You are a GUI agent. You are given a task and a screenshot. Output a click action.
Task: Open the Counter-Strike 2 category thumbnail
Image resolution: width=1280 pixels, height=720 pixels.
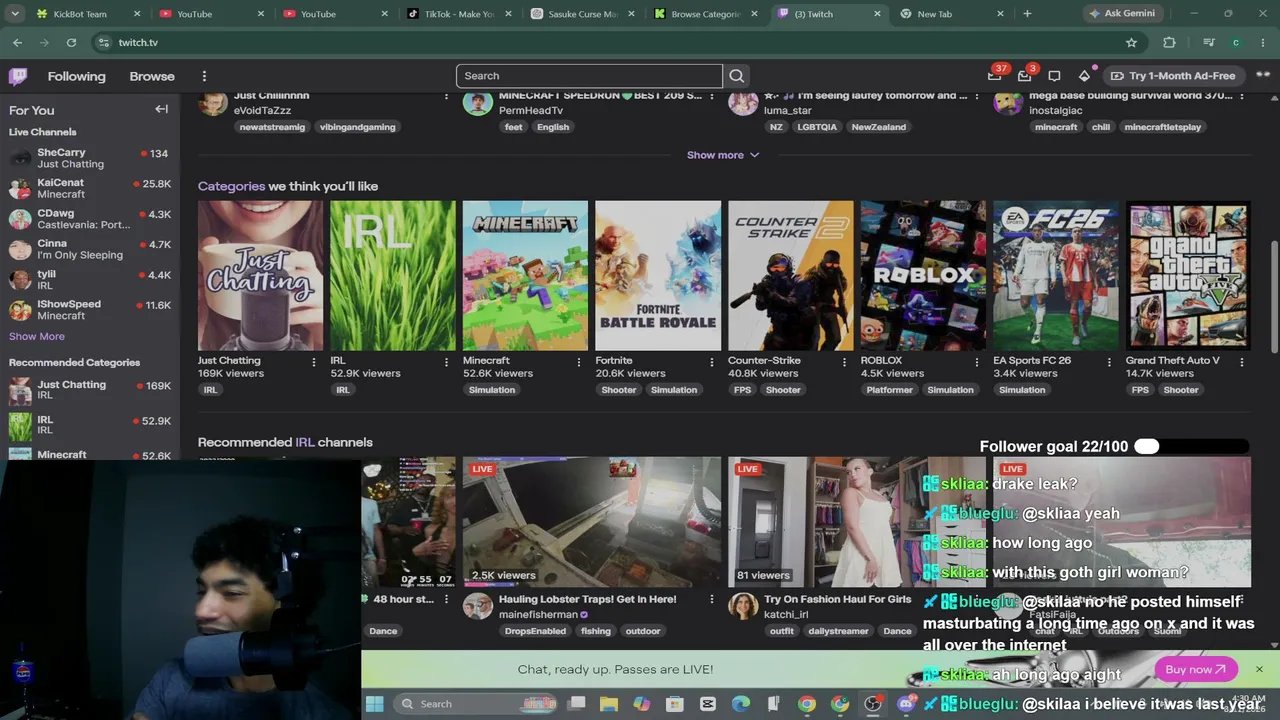click(x=791, y=275)
